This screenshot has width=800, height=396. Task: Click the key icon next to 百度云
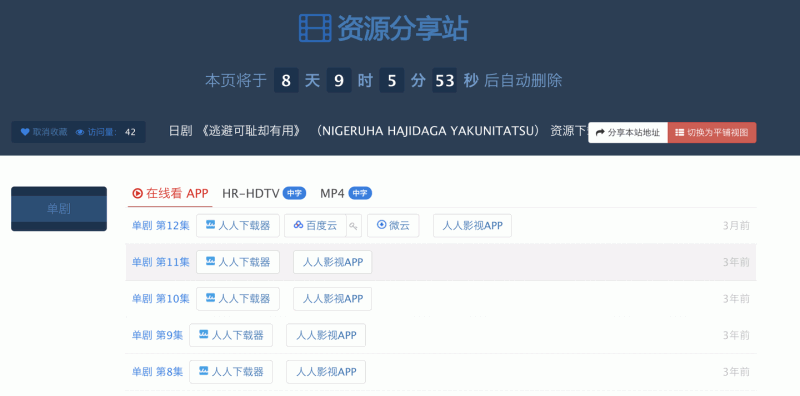click(354, 226)
